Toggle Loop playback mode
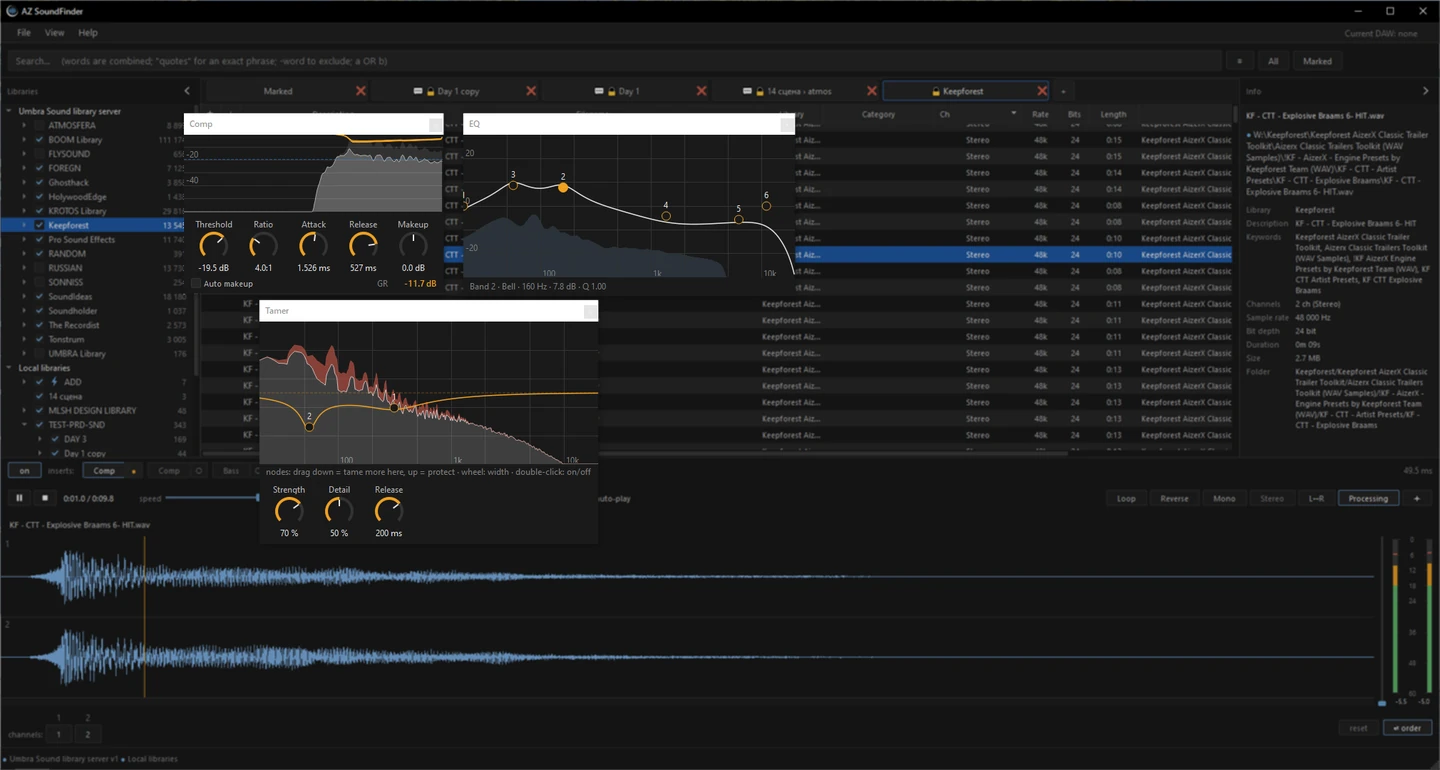The image size is (1440, 770). tap(1126, 498)
